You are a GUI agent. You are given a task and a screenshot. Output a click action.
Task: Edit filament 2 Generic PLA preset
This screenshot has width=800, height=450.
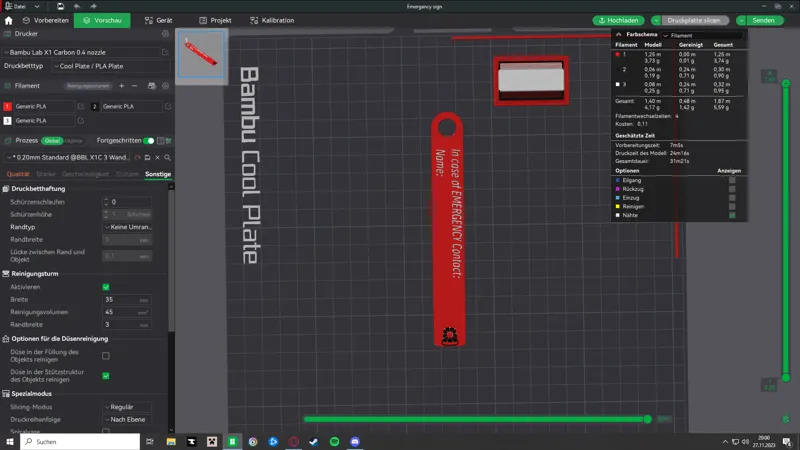pyautogui.click(x=168, y=106)
